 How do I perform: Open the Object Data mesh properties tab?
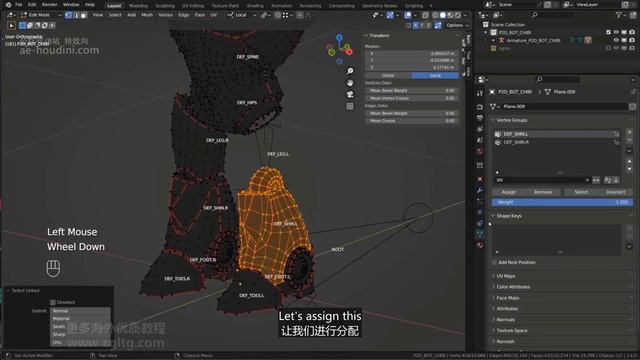point(480,234)
